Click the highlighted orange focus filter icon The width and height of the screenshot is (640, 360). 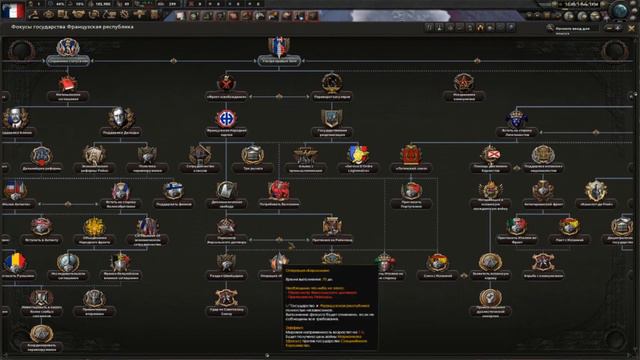coord(480,28)
